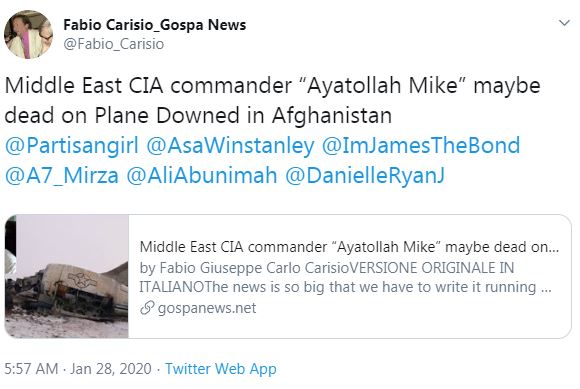Click the "Middle East CIA commander" tweet text

pos(148,85)
